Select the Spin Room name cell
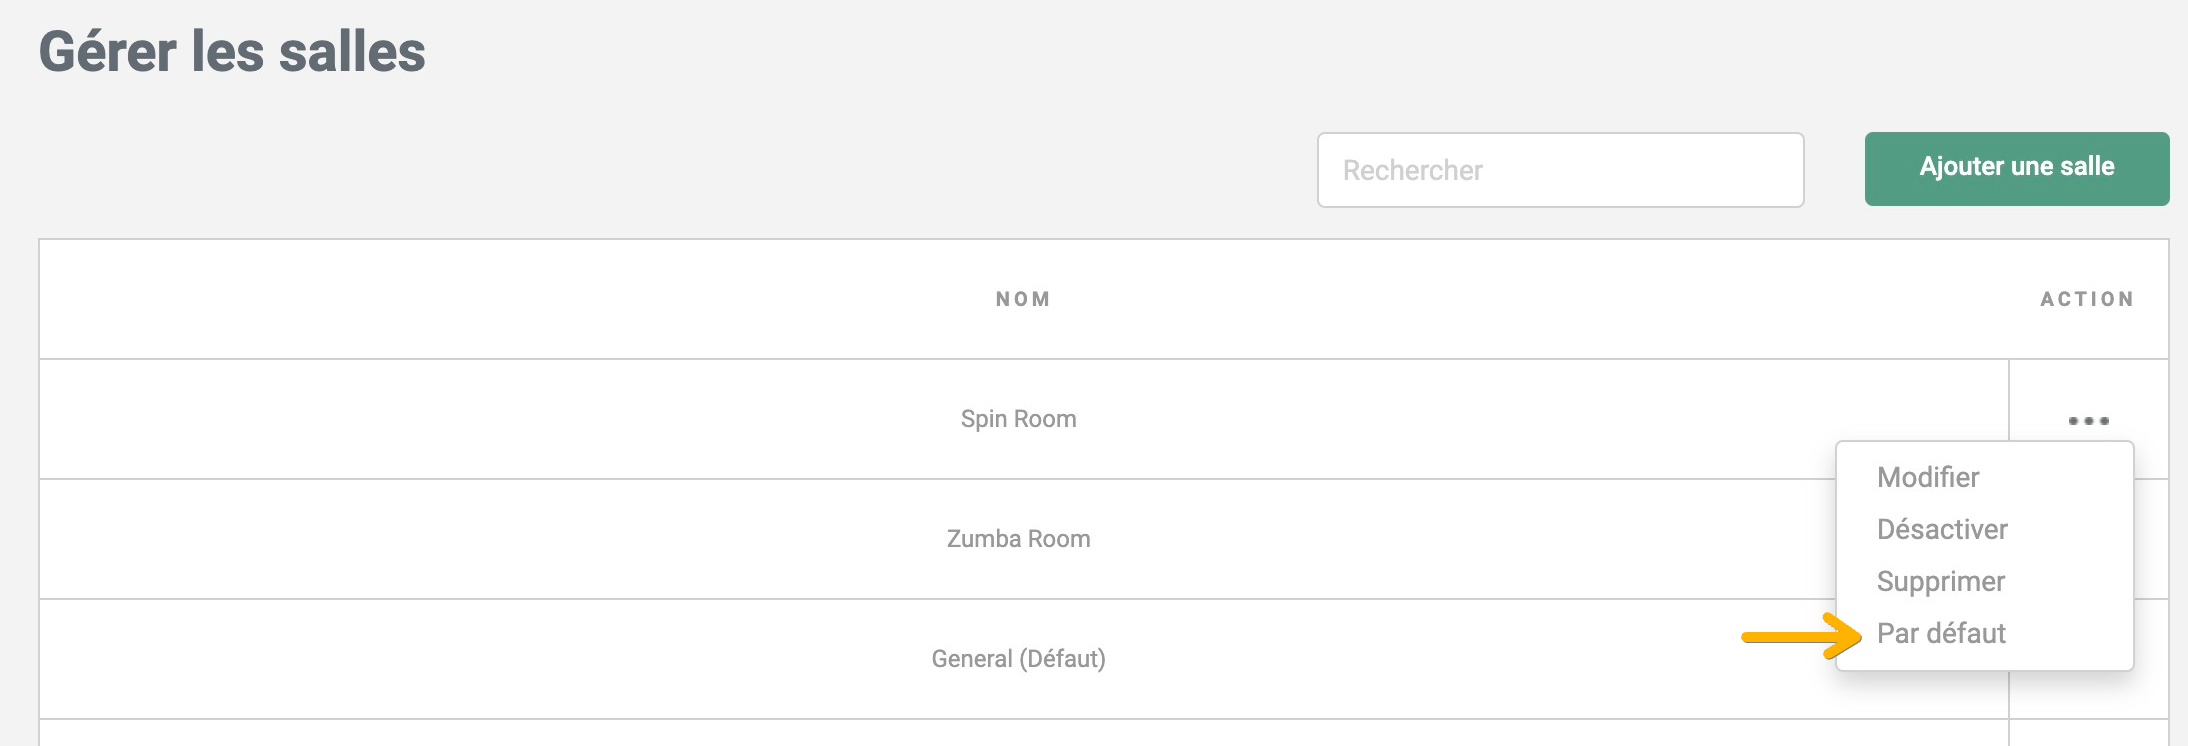Screen dimensions: 2188x746 1018,419
